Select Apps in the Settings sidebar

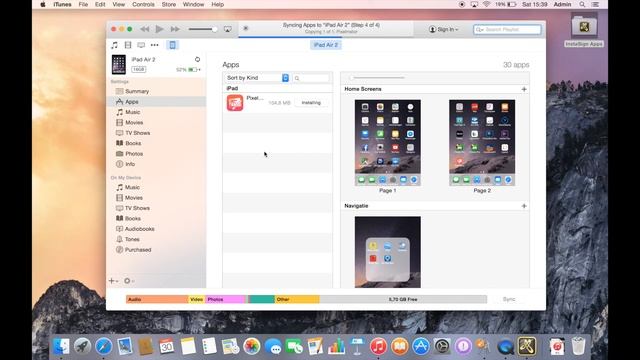click(156, 102)
